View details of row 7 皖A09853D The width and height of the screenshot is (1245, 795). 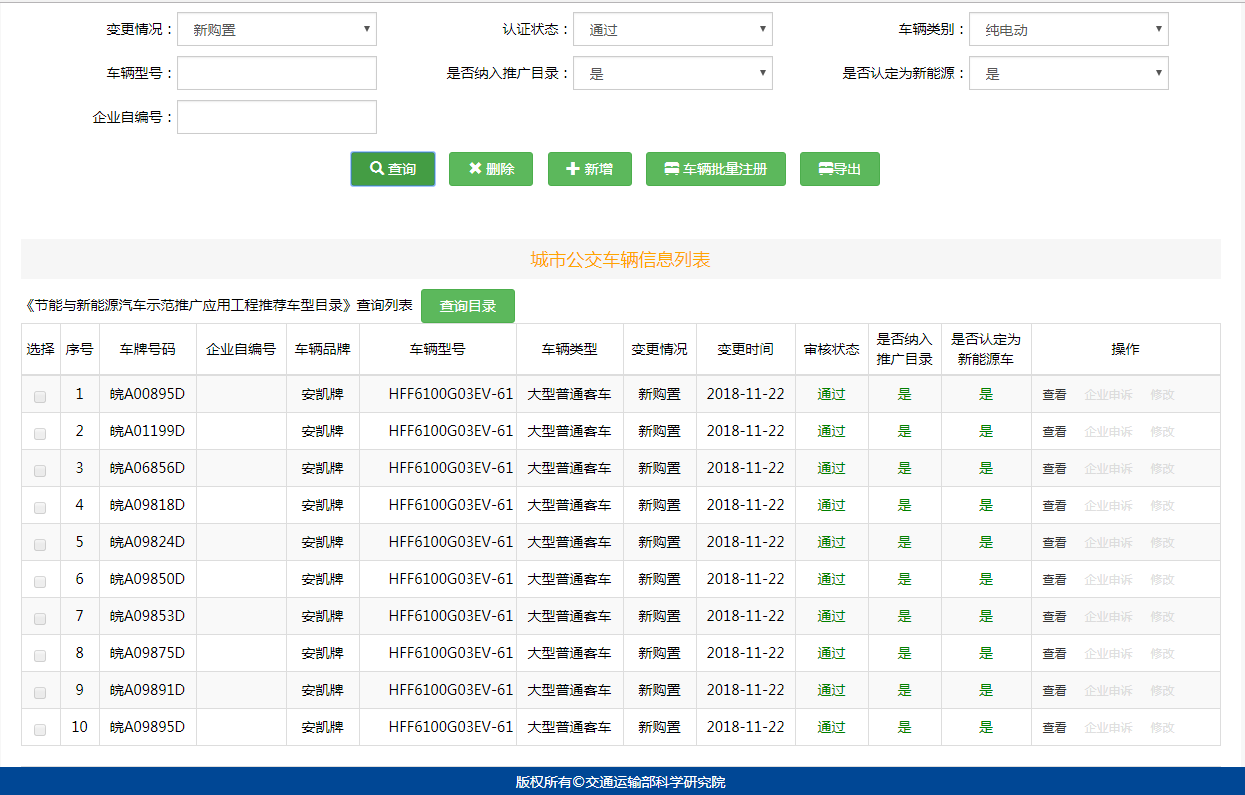1054,617
